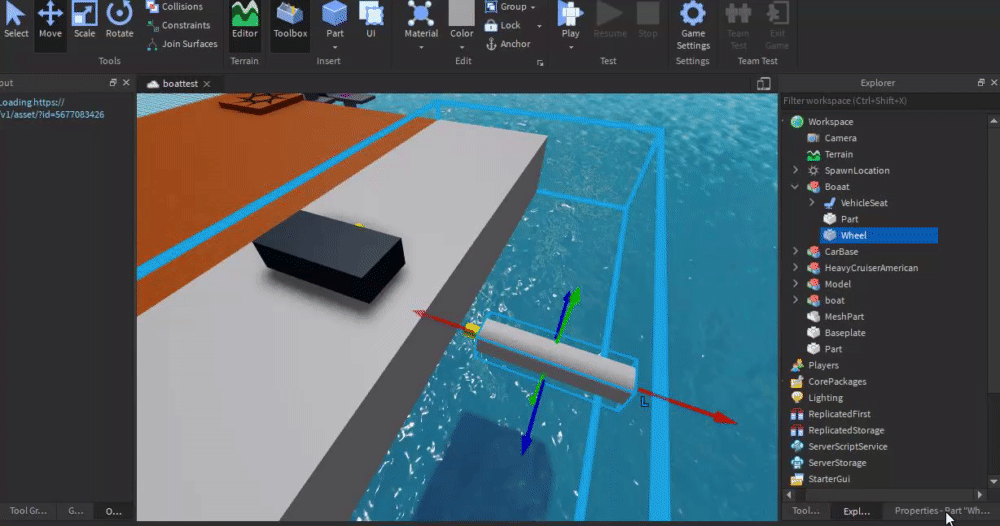Screen dimensions: 1000x526
Task: Expand the CarBase node
Action: click(x=795, y=251)
